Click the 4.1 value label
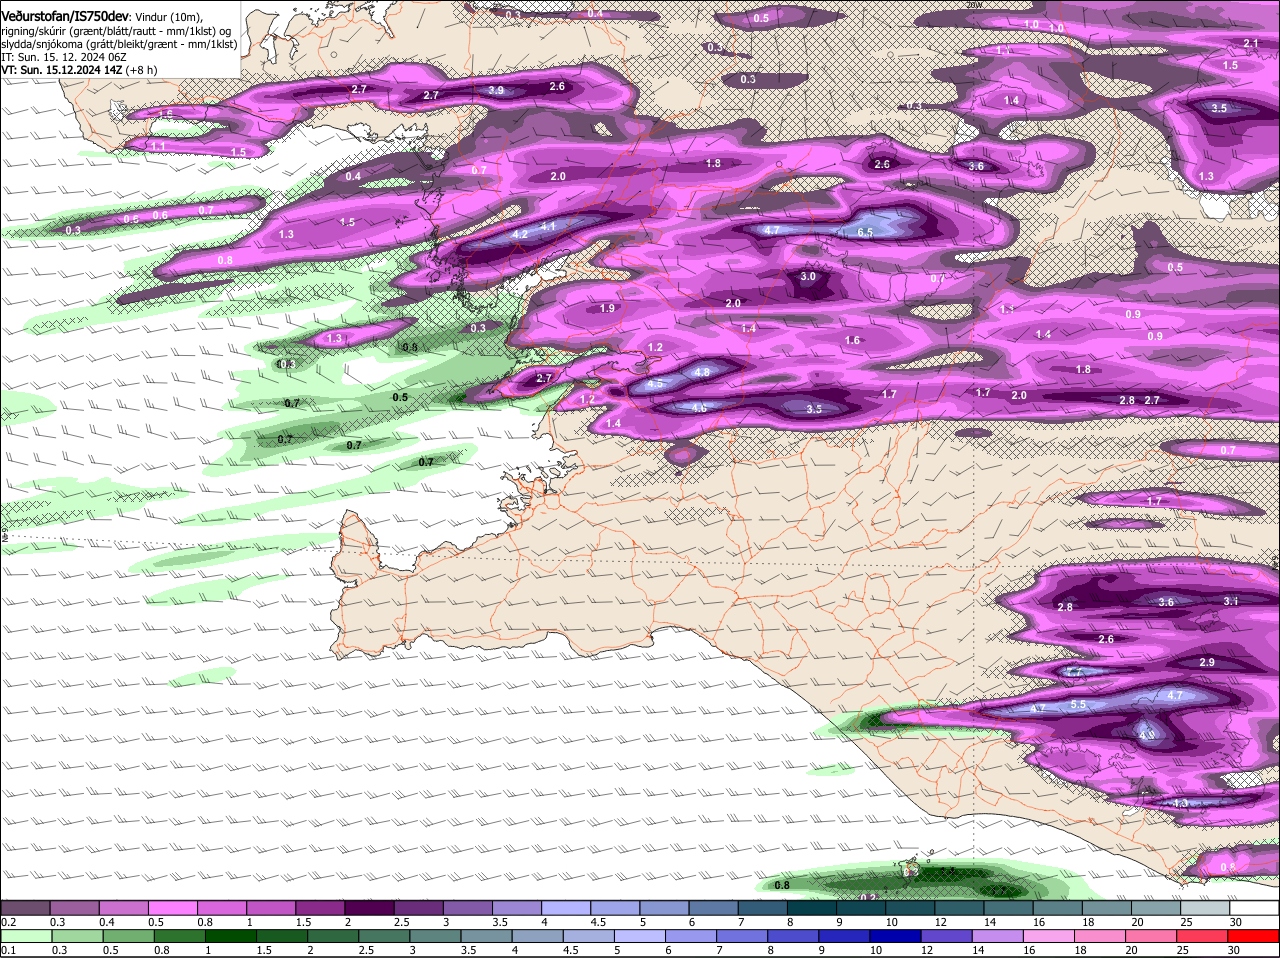Image resolution: width=1280 pixels, height=958 pixels. (548, 227)
